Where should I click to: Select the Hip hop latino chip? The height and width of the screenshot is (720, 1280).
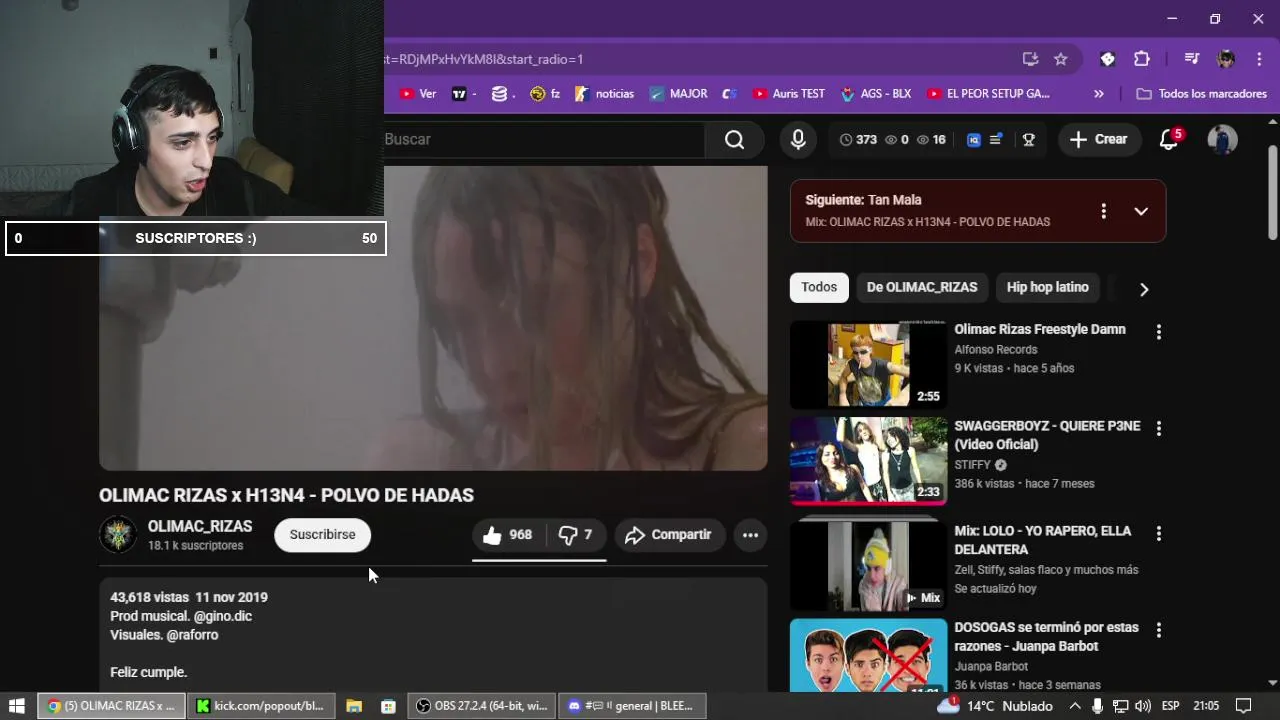(1047, 287)
